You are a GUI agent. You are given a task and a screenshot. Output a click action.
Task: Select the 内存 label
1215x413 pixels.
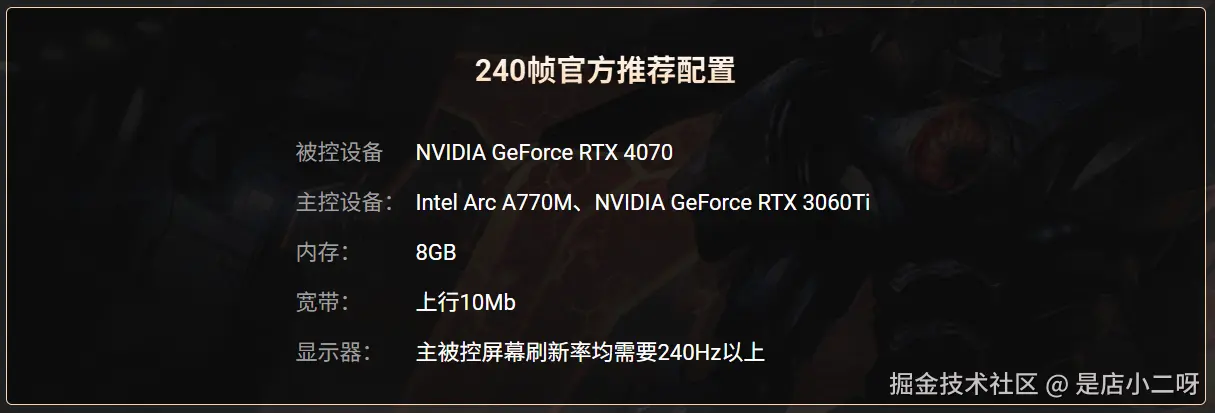pos(321,253)
